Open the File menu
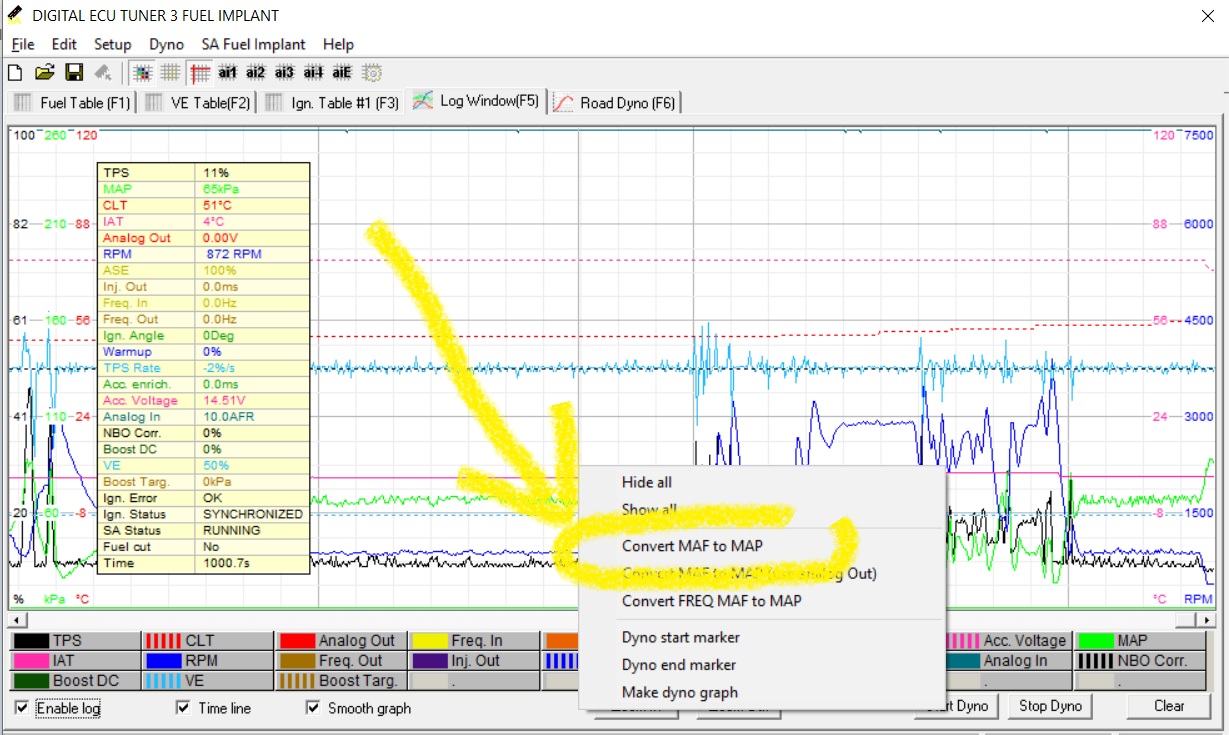This screenshot has width=1229, height=735. (22, 44)
